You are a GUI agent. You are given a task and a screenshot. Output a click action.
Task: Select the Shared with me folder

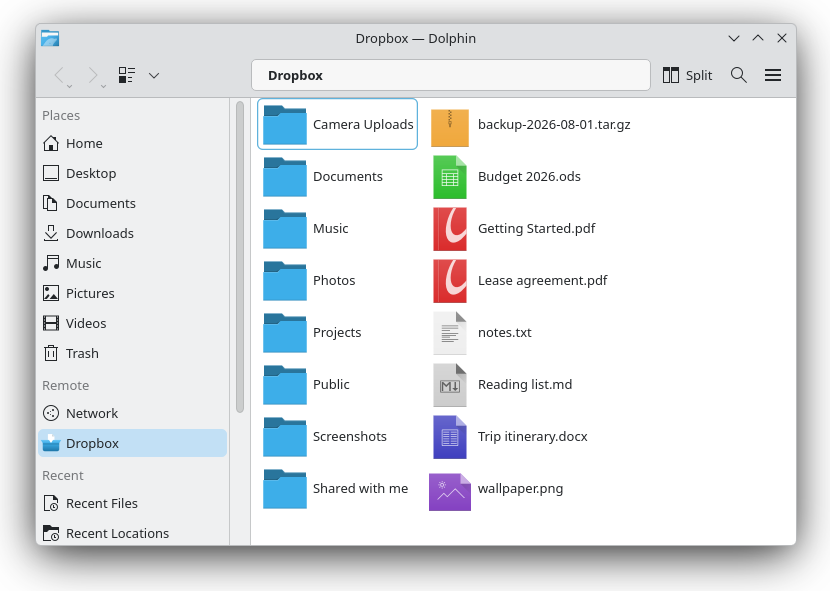(336, 488)
